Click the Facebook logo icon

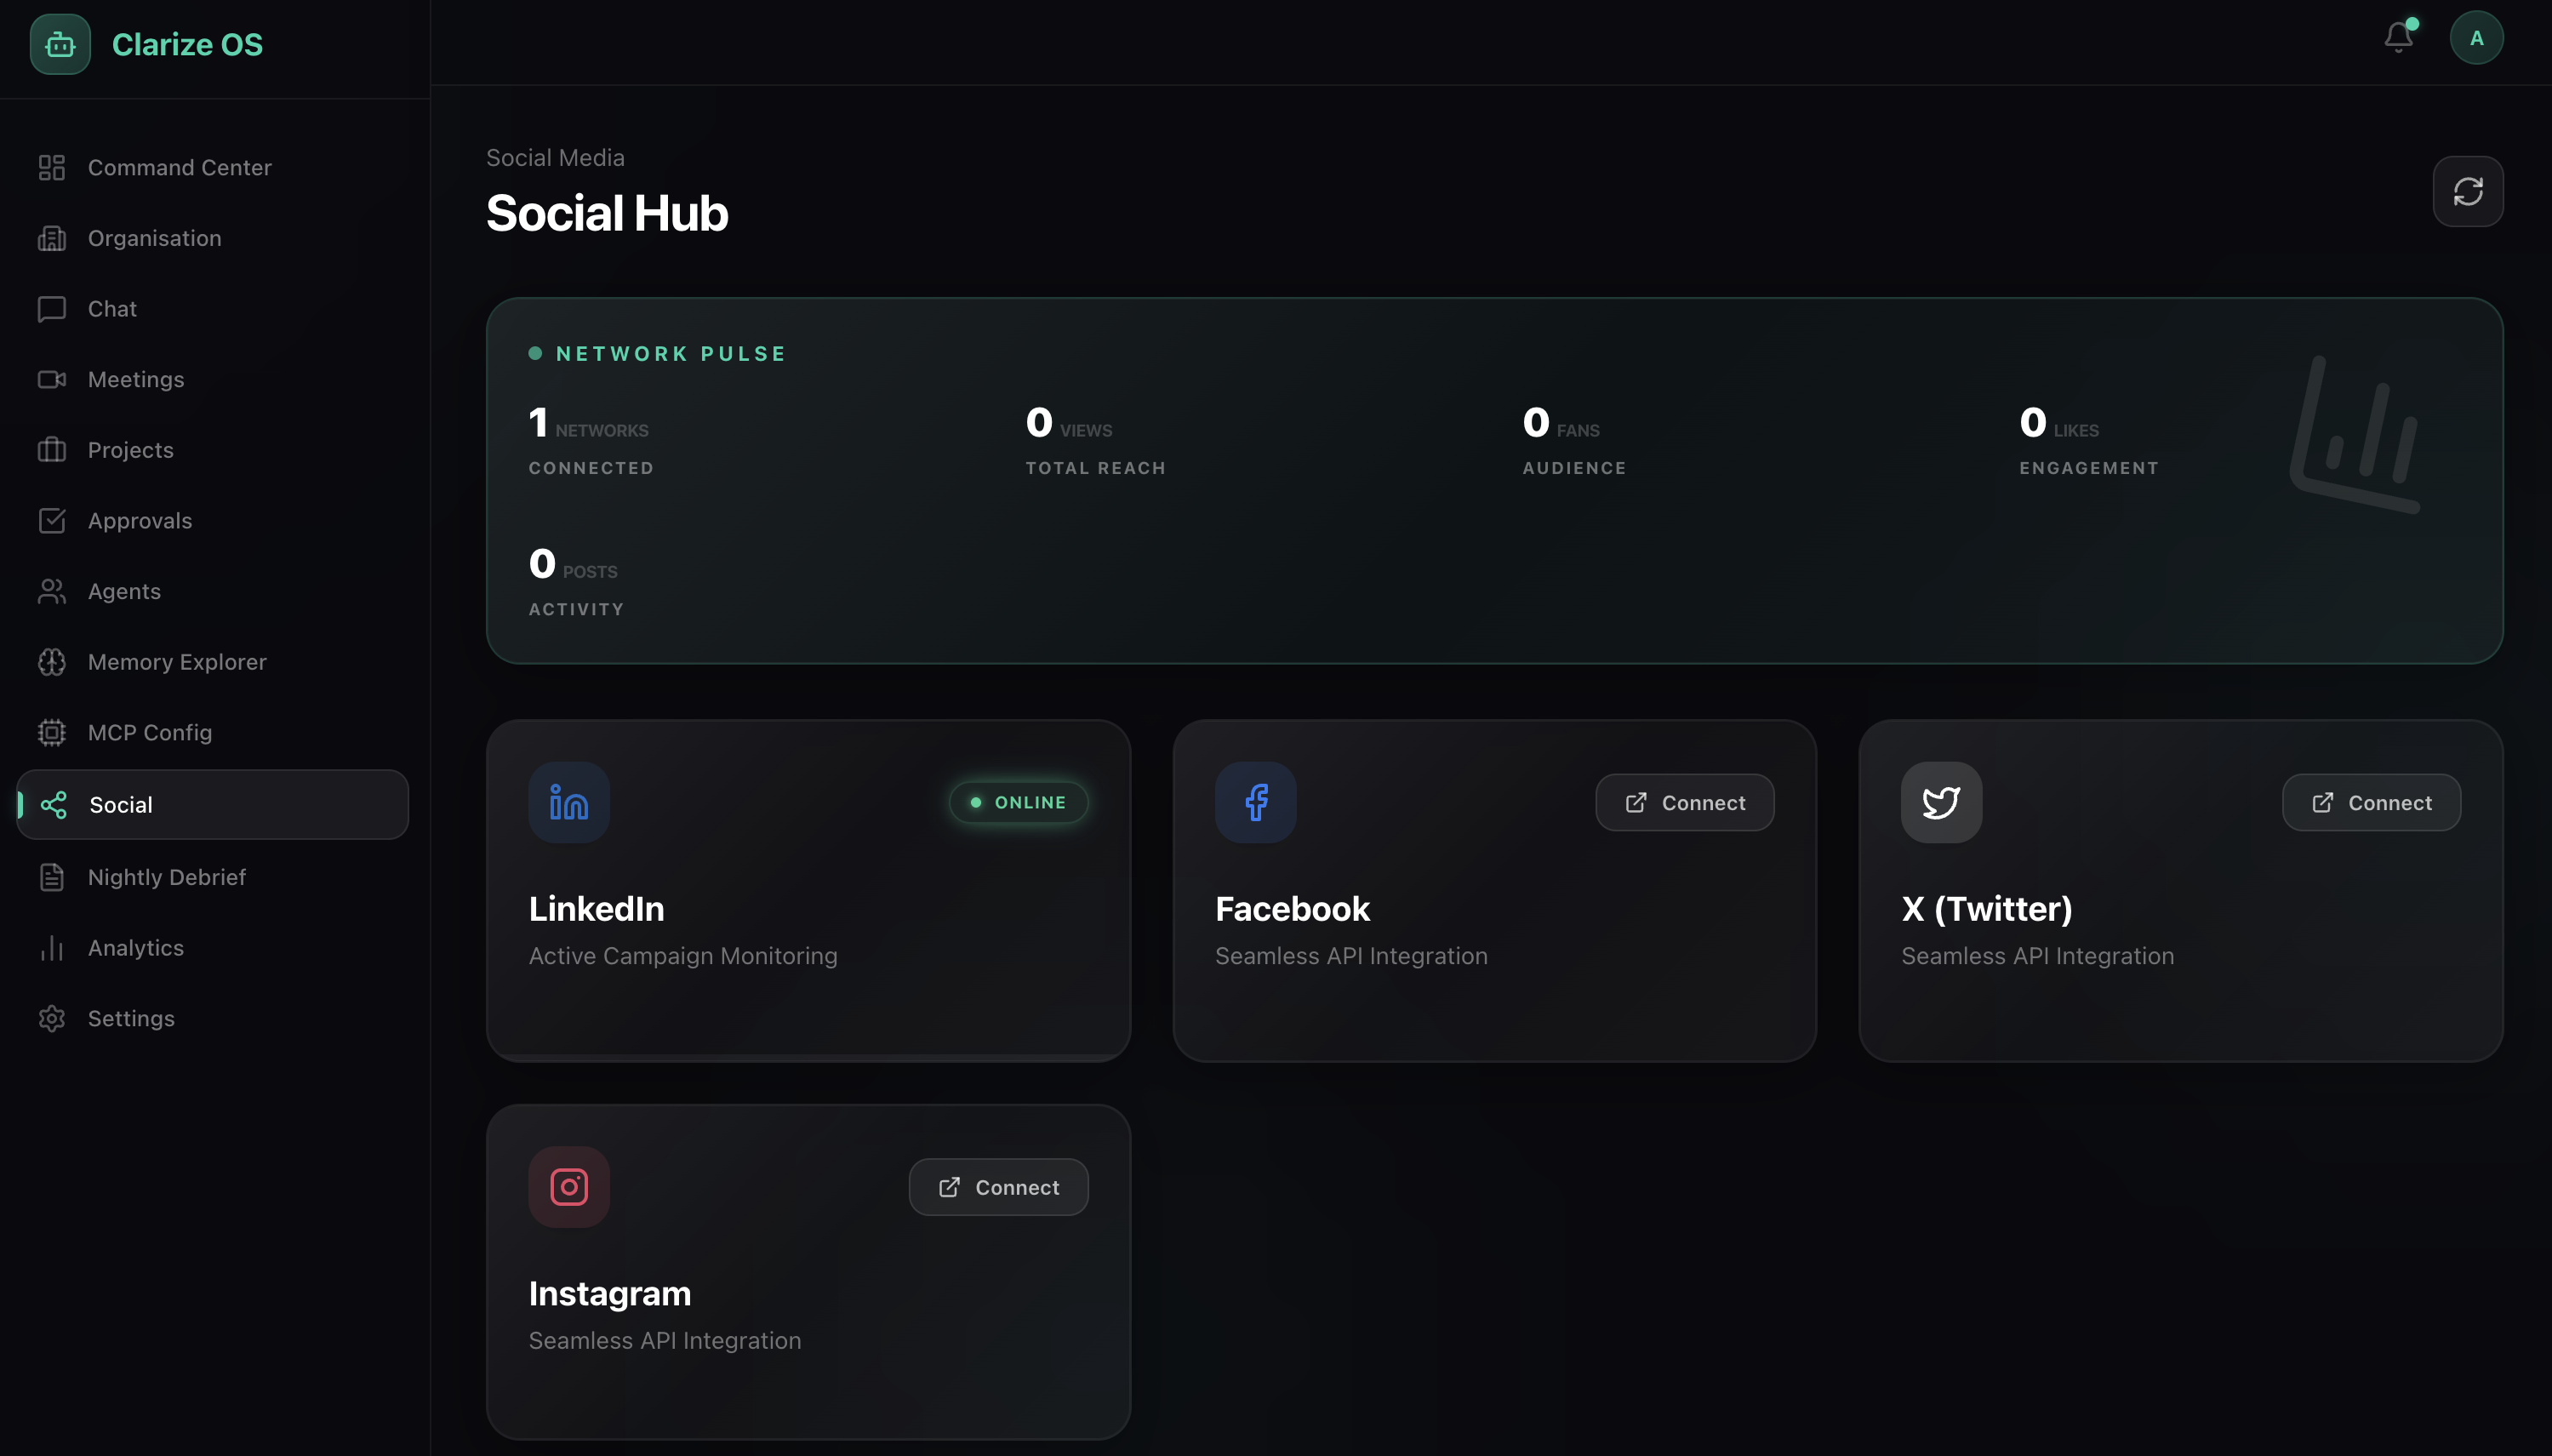pyautogui.click(x=1255, y=802)
